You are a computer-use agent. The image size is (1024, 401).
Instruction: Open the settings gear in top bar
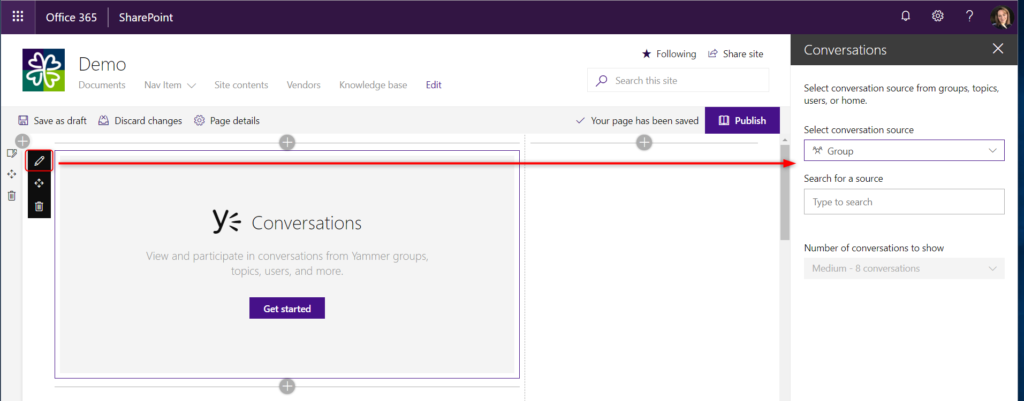point(938,17)
